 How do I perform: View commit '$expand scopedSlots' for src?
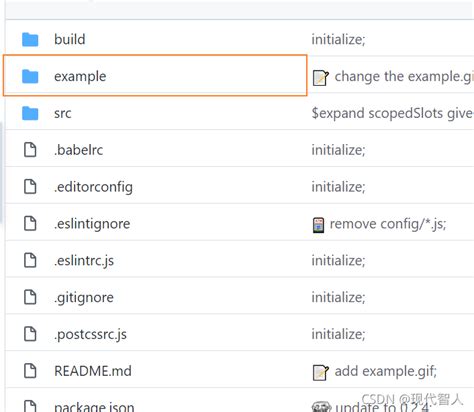coord(392,114)
